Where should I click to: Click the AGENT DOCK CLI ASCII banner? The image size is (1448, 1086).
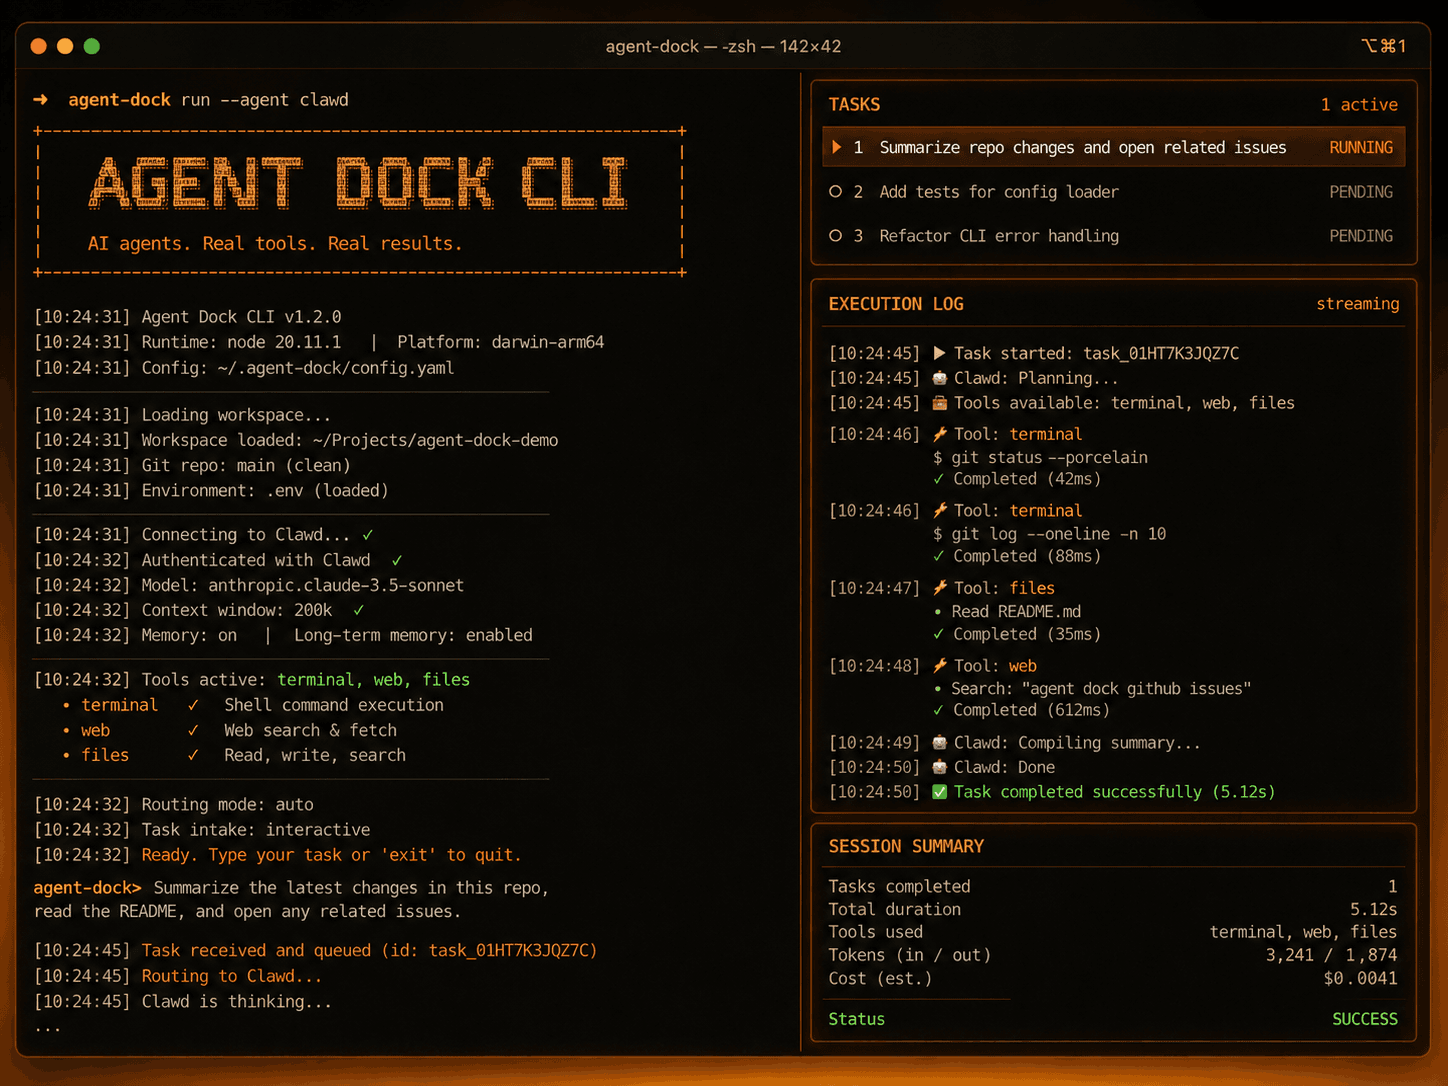tap(358, 183)
